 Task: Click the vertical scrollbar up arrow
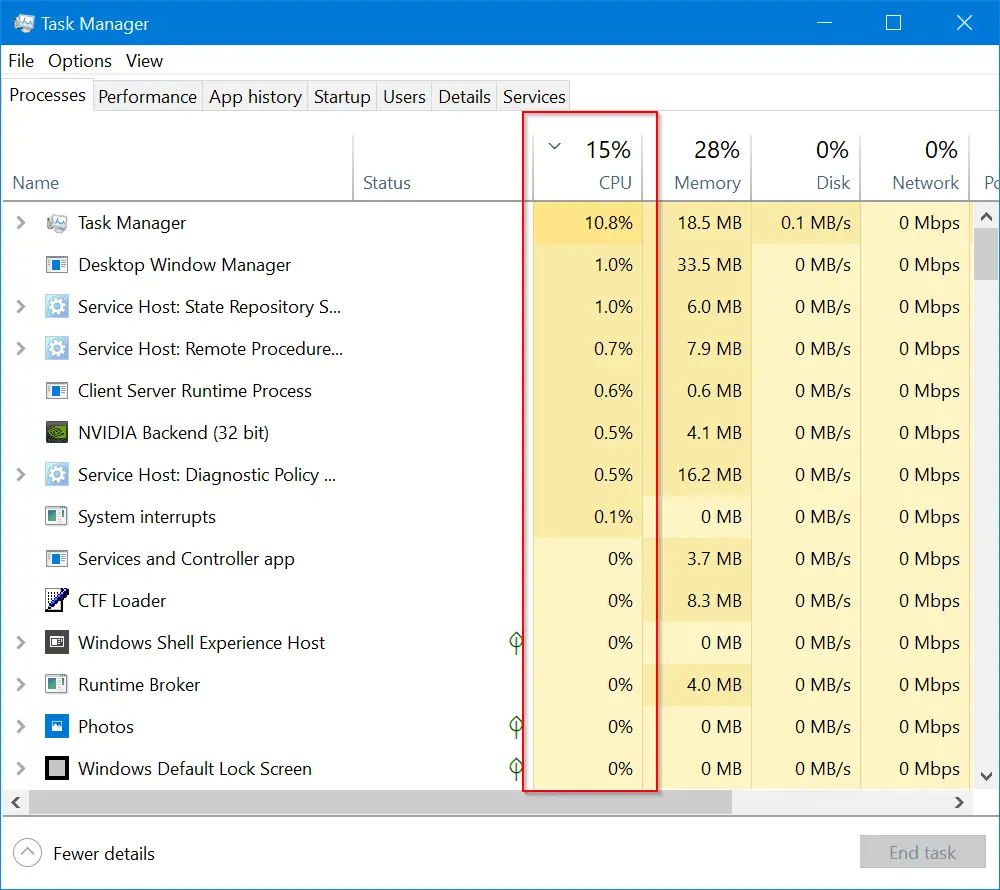tap(986, 217)
